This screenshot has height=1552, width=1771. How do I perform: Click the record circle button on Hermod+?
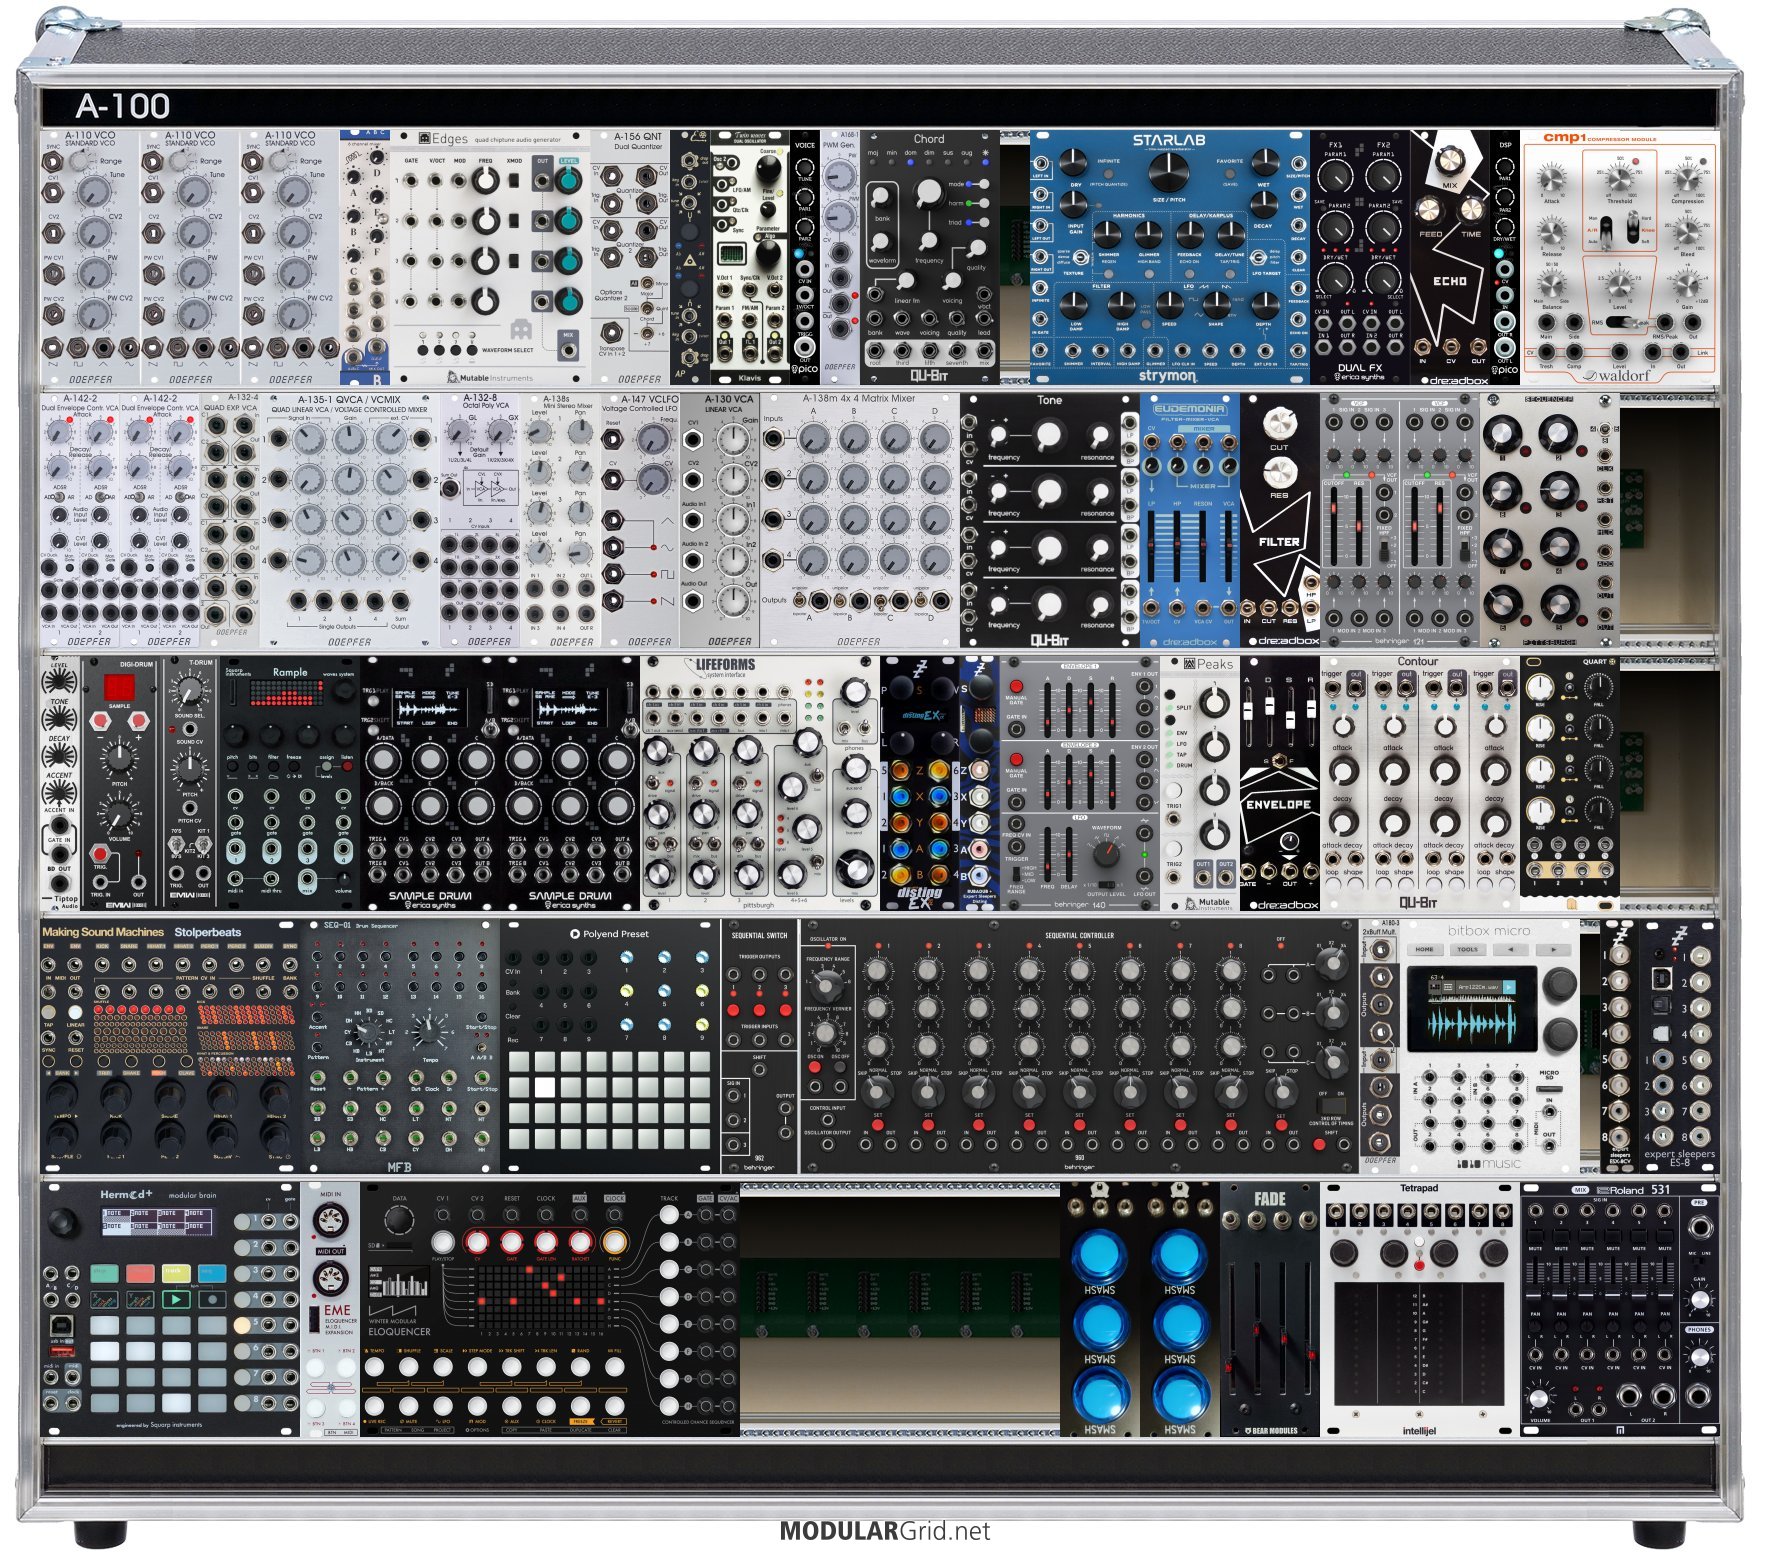[211, 1299]
